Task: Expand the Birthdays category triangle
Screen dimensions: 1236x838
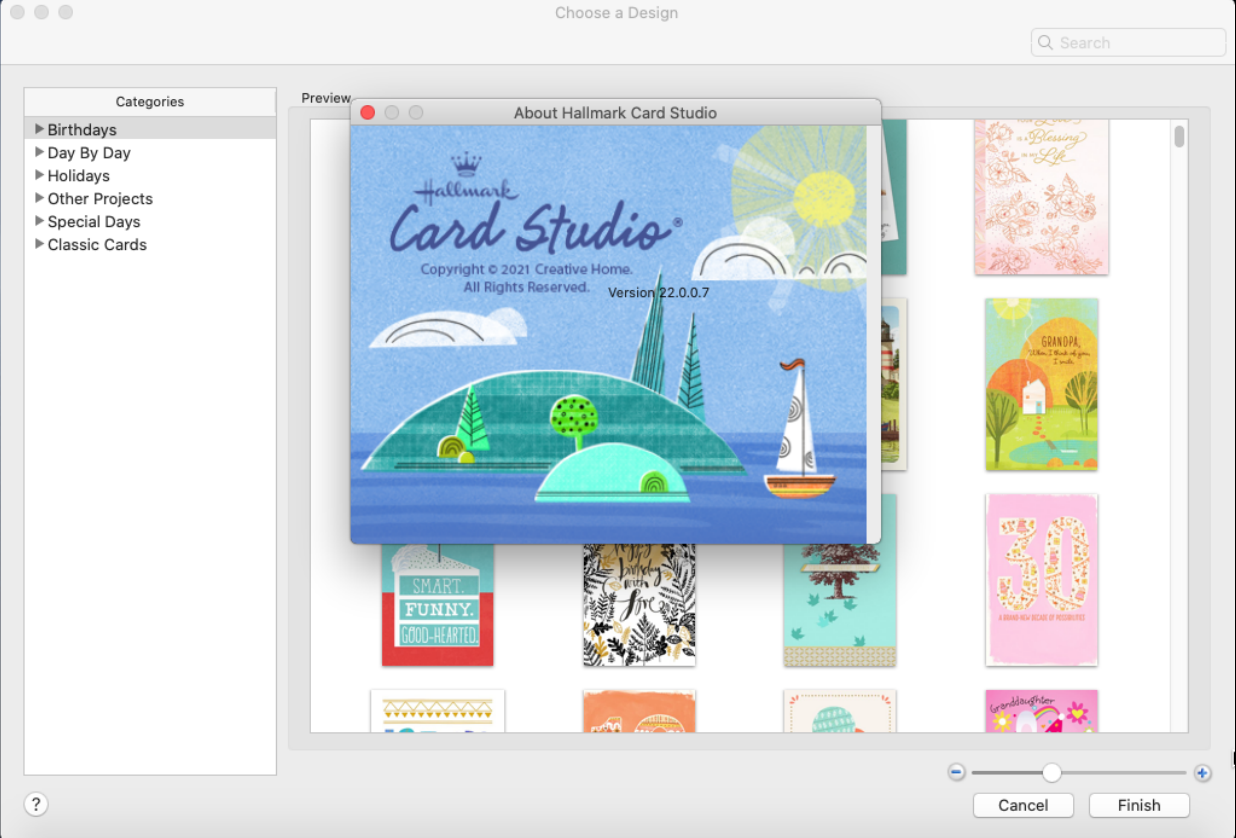Action: click(39, 129)
